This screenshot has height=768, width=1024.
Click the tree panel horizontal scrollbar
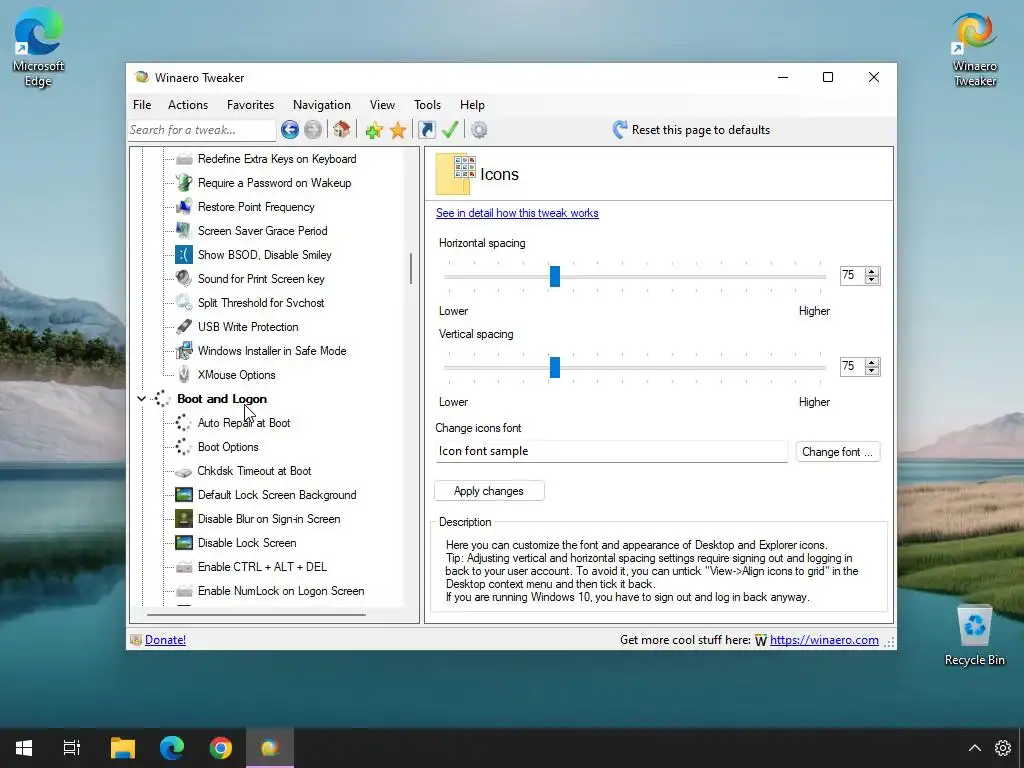click(x=256, y=615)
